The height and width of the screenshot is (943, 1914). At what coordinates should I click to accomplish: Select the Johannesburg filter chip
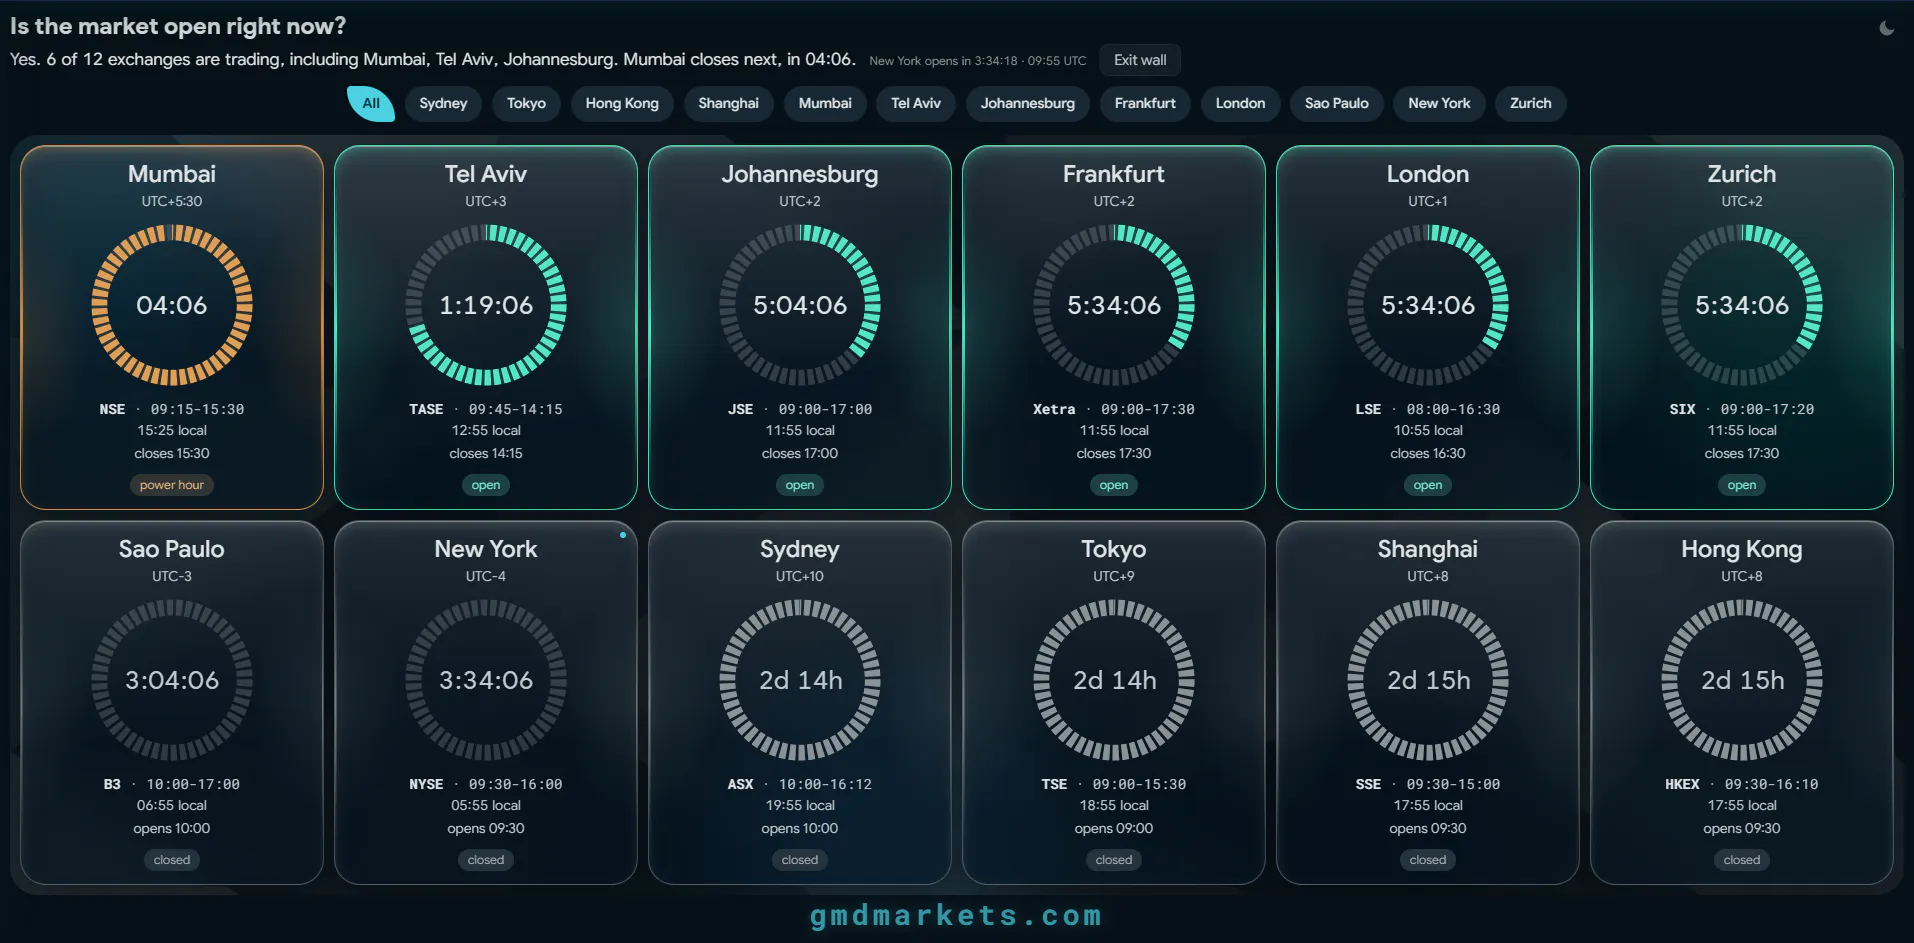click(1028, 103)
